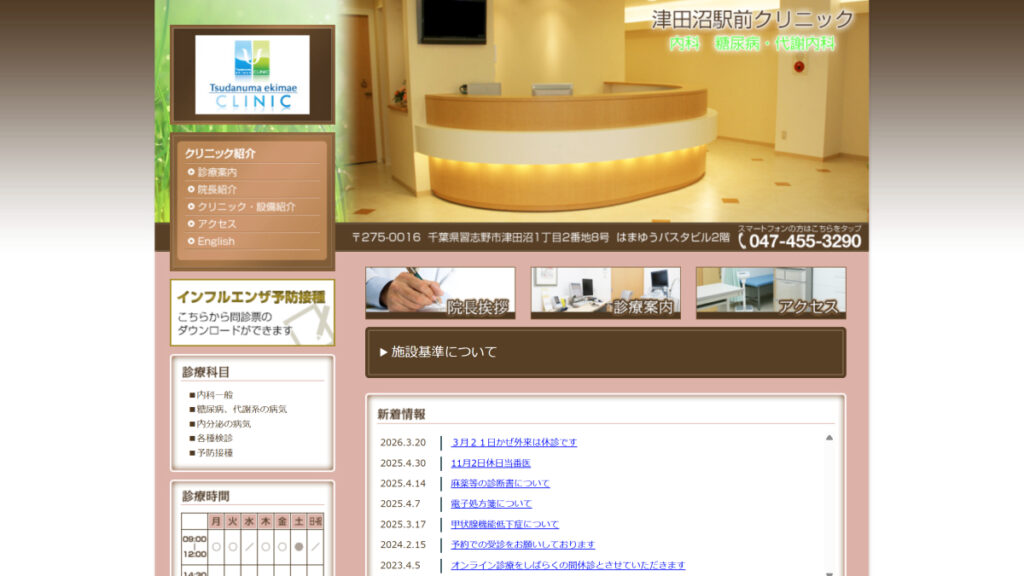Click the アクセス image banner
Viewport: 1024px width, 576px height.
coord(770,293)
